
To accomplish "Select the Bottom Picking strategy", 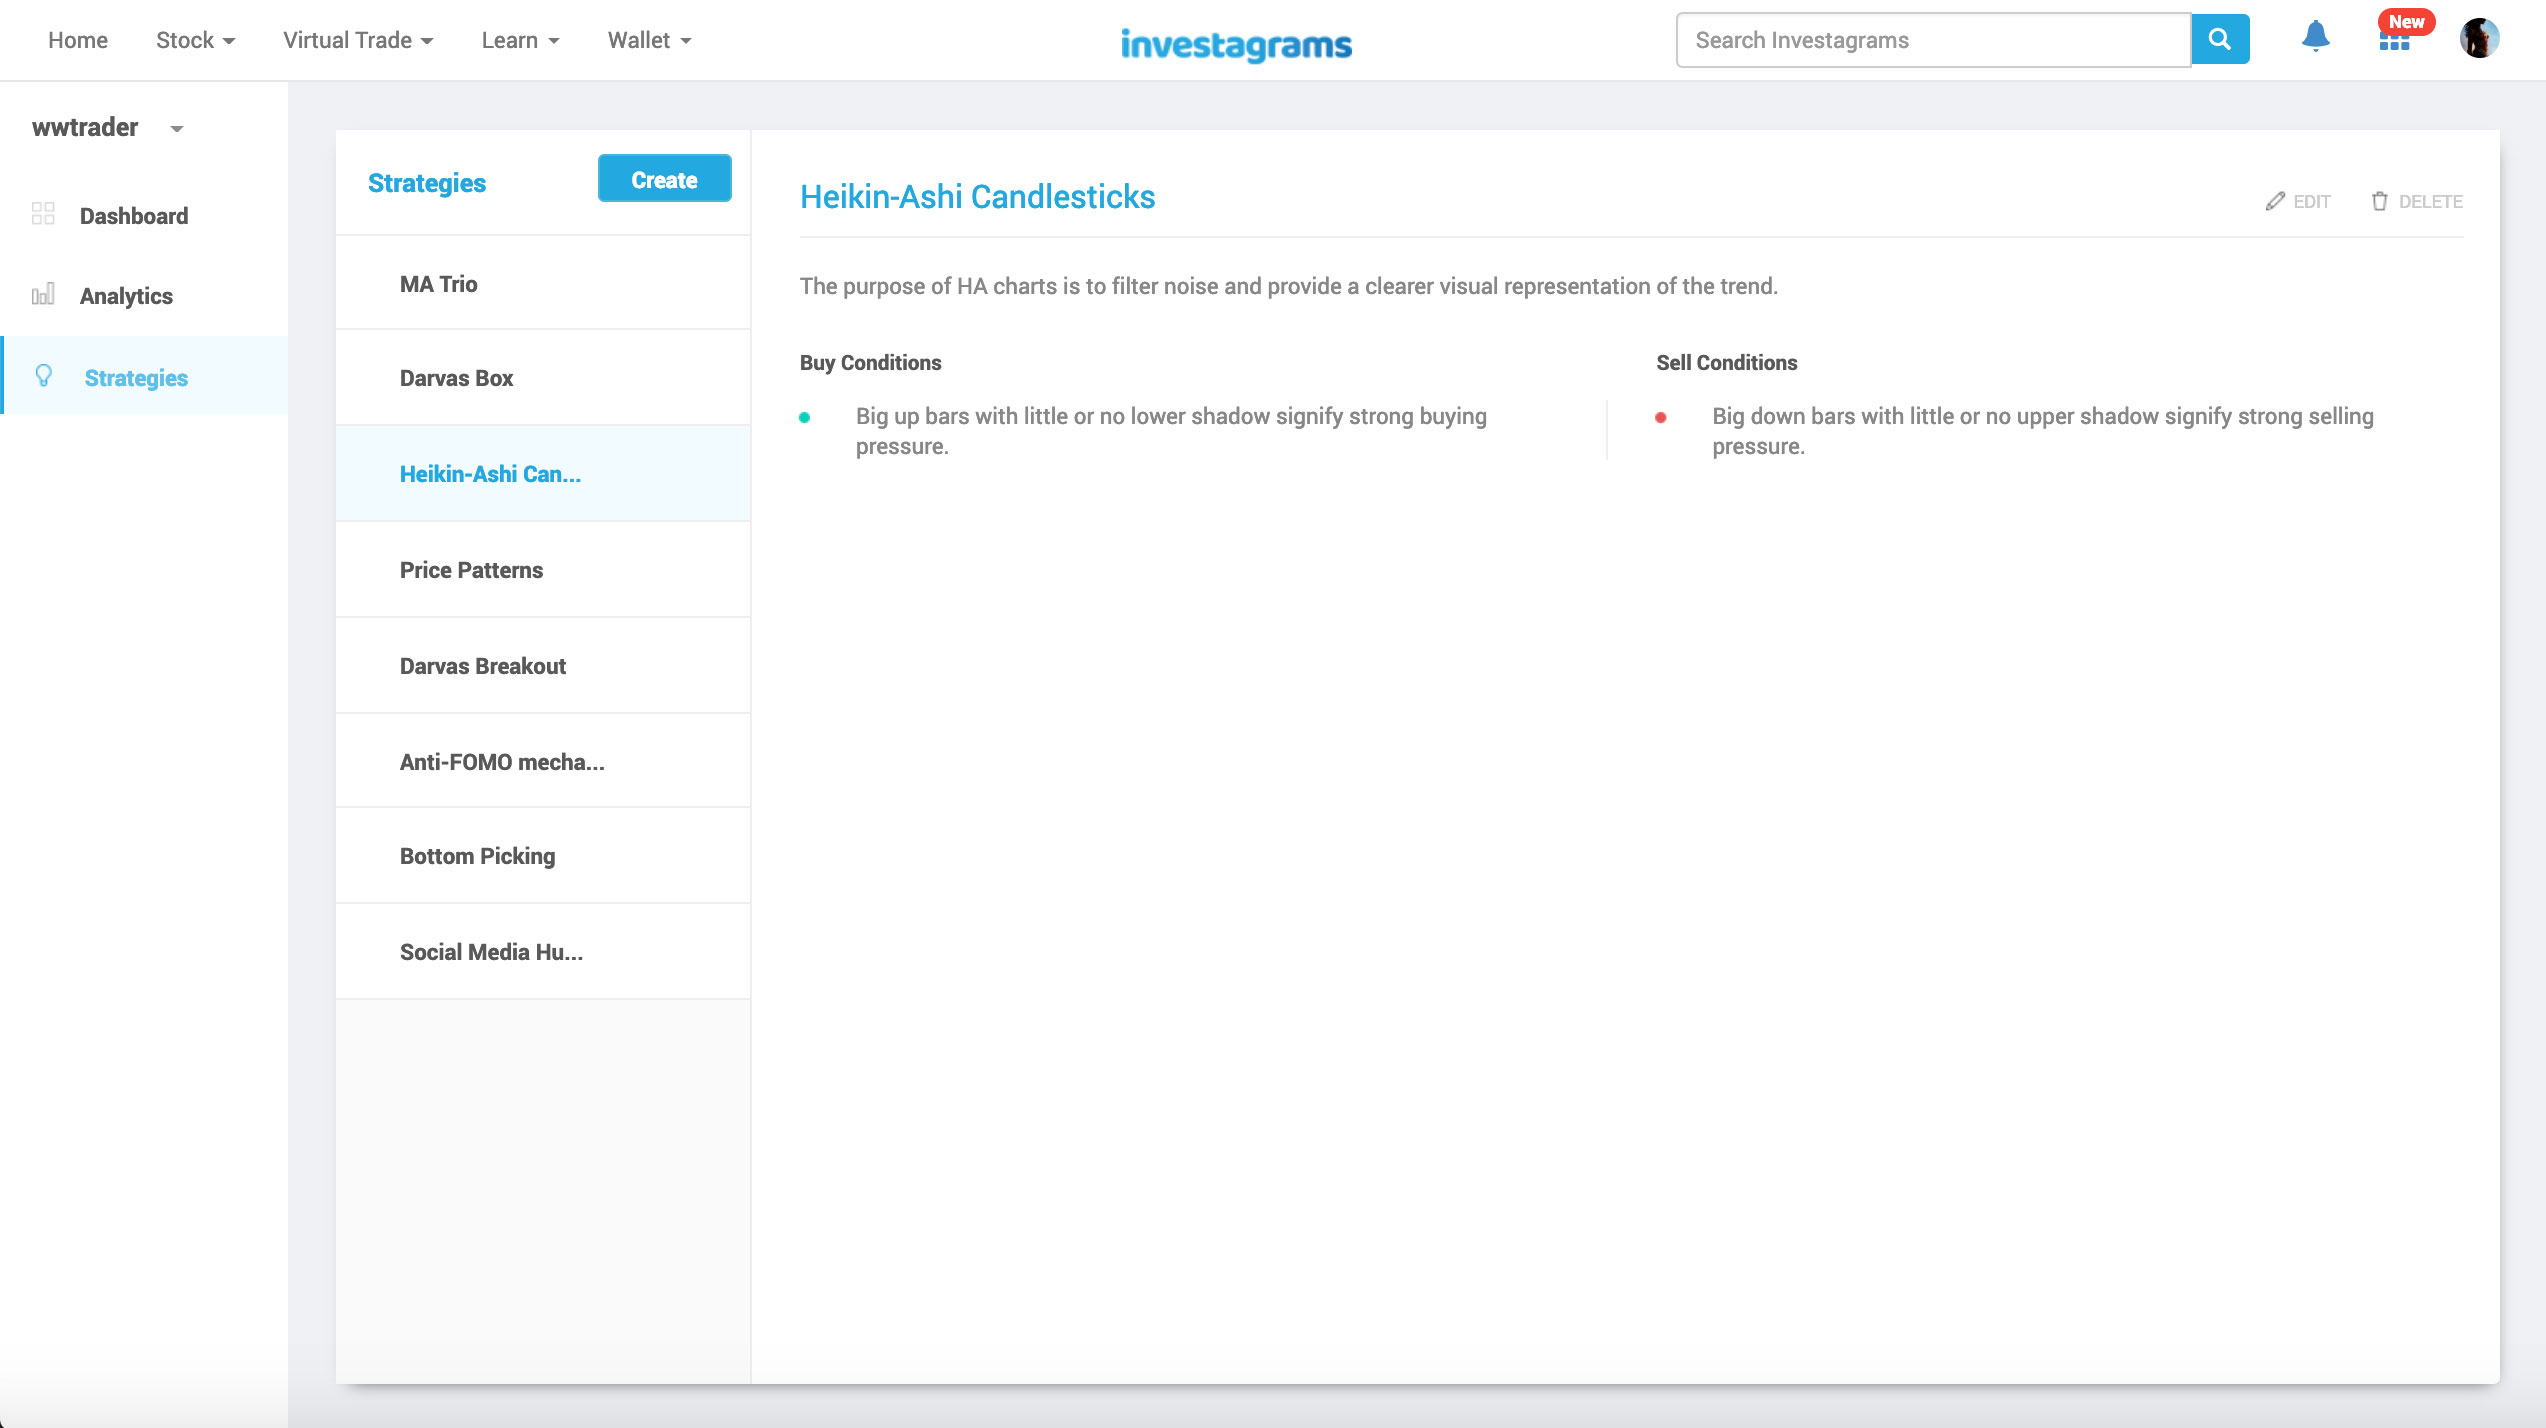I will coord(543,855).
